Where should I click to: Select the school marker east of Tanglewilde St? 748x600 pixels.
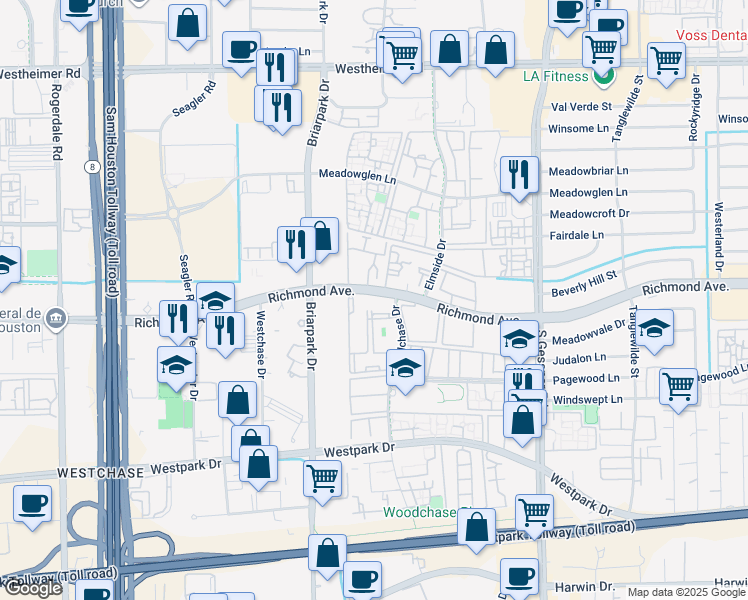[654, 328]
